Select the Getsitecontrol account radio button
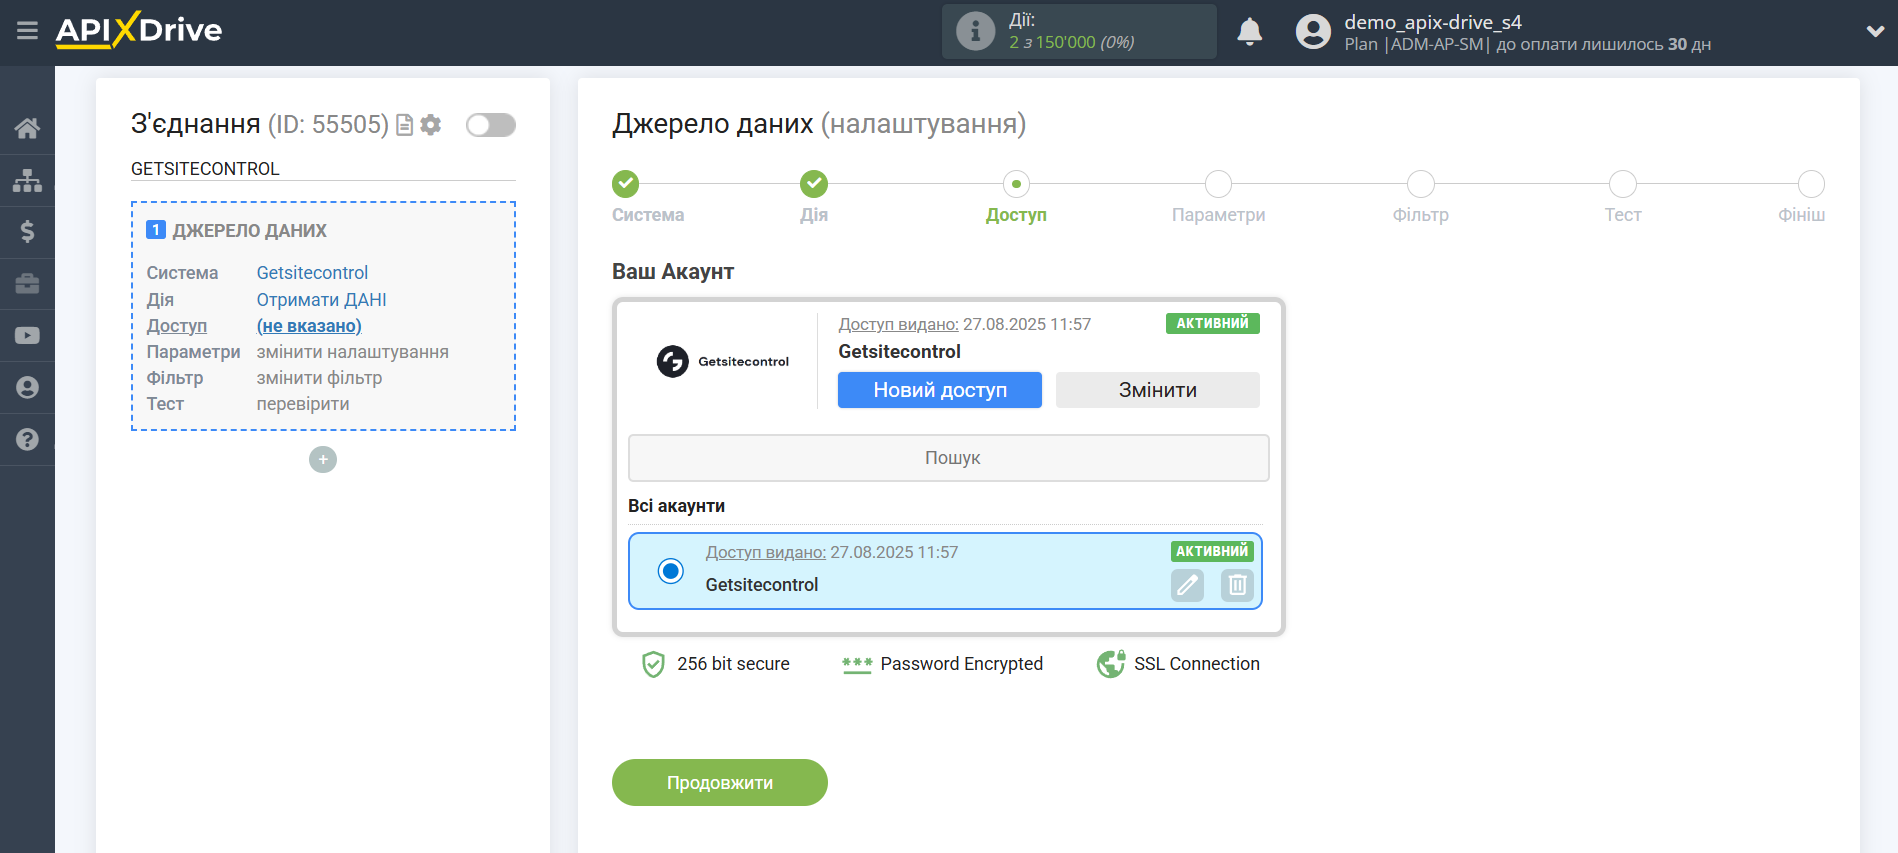 pos(670,571)
